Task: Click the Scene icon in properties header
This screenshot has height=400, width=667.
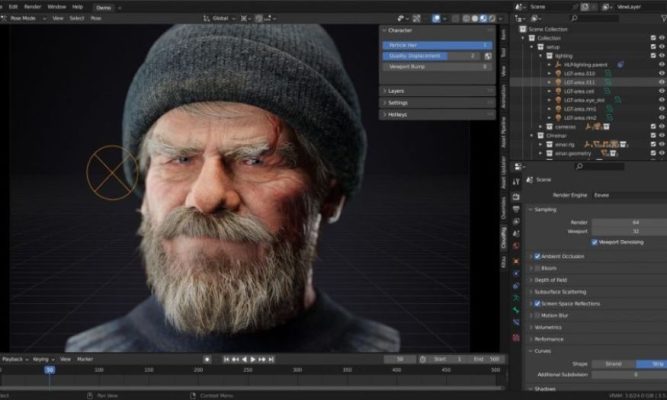Action: [529, 180]
